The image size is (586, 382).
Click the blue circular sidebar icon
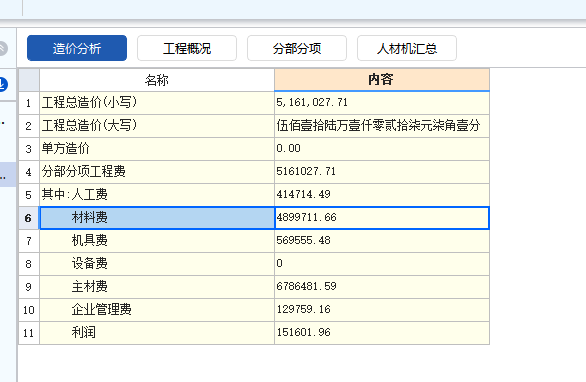pos(3,84)
